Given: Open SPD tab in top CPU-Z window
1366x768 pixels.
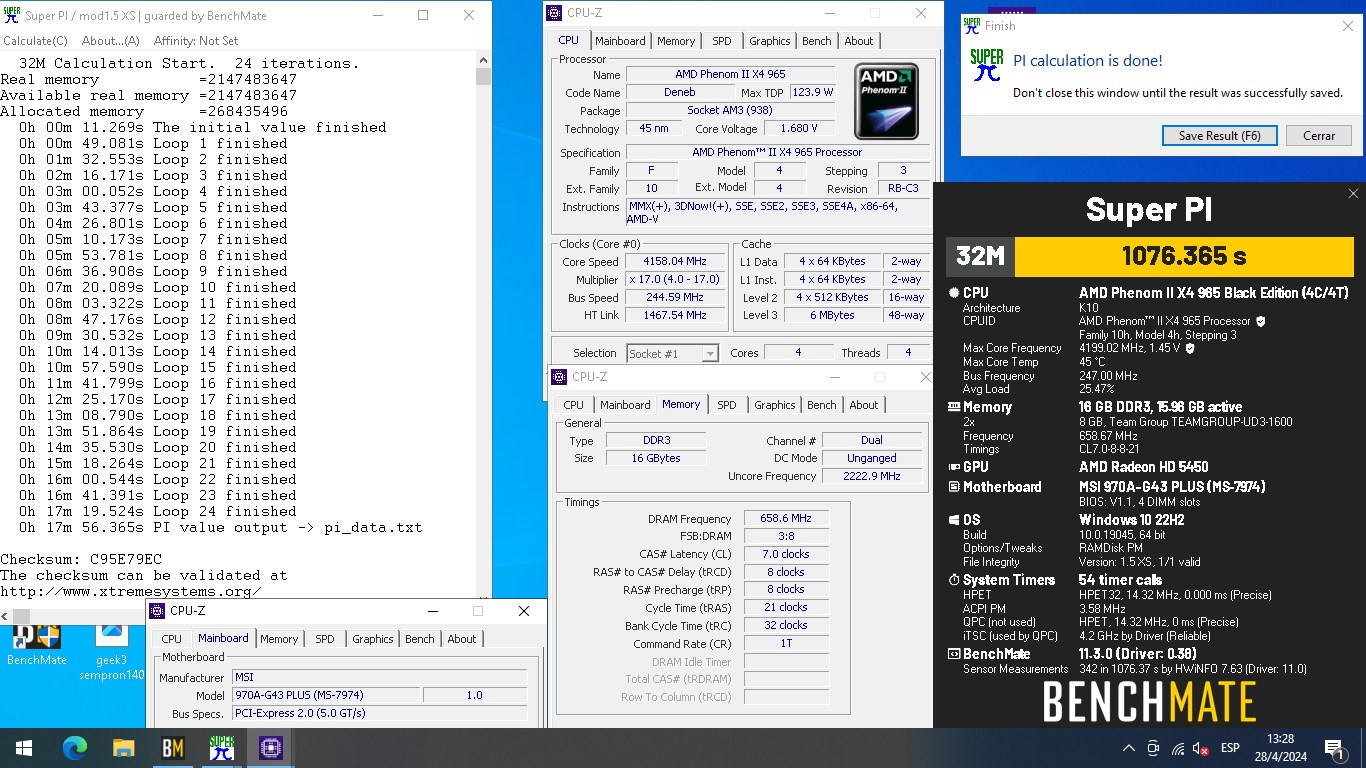Looking at the screenshot, I should click(722, 41).
